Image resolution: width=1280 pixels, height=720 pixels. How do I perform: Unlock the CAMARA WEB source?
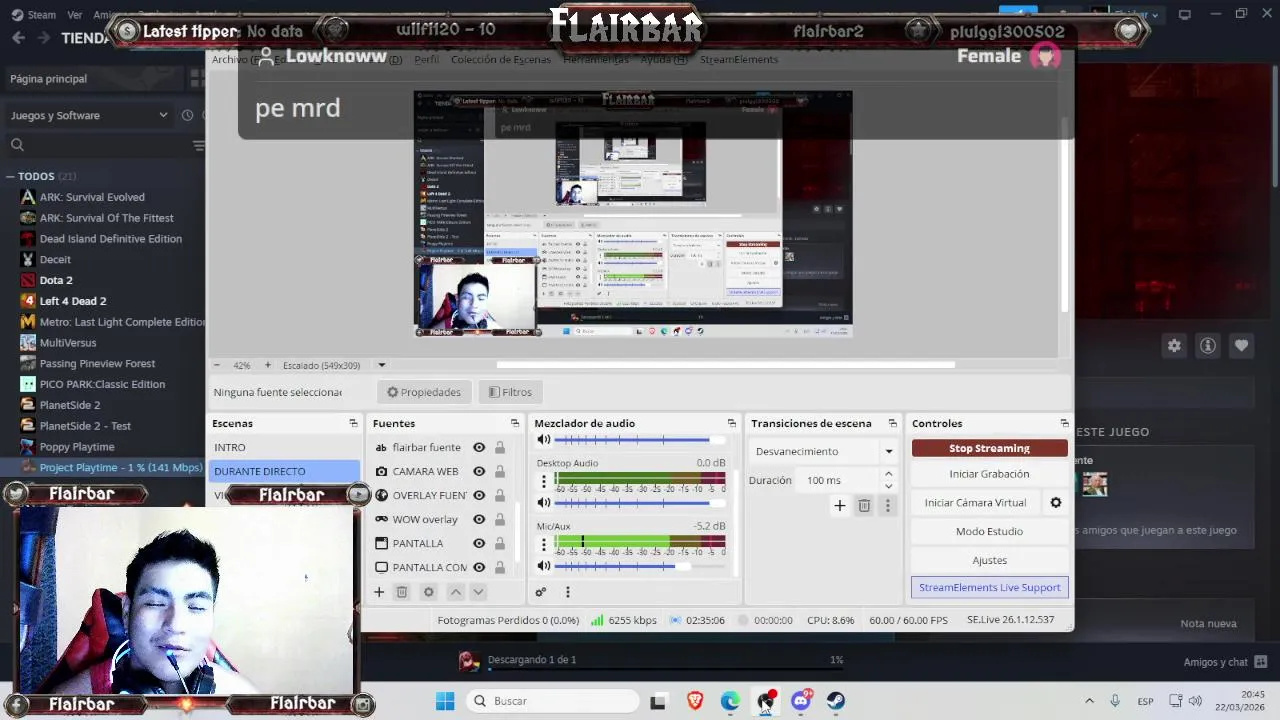(499, 472)
